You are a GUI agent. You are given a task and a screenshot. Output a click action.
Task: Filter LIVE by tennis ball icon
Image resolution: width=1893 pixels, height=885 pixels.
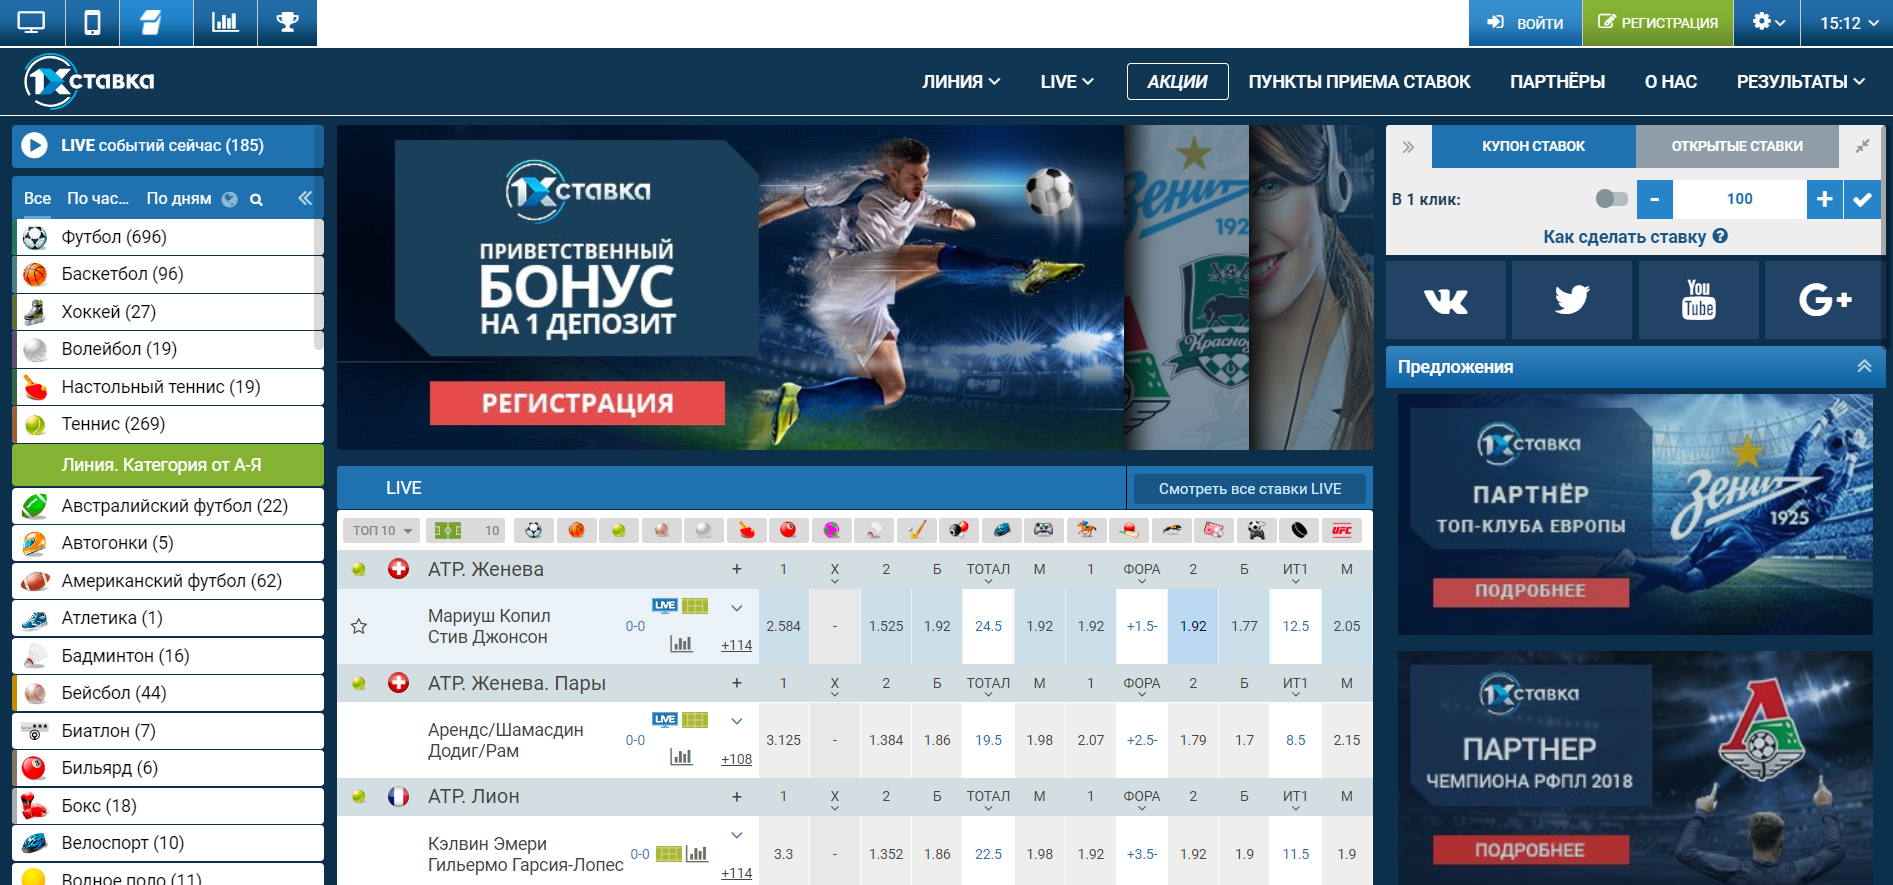pyautogui.click(x=619, y=530)
